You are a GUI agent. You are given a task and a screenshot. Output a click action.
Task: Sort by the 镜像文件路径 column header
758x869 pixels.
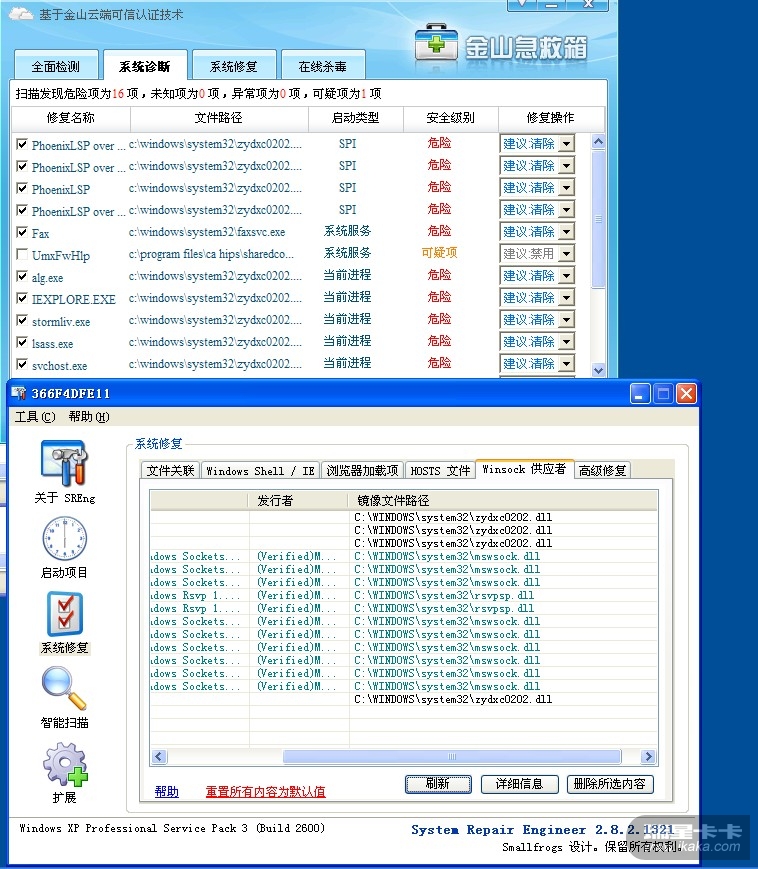tap(503, 500)
